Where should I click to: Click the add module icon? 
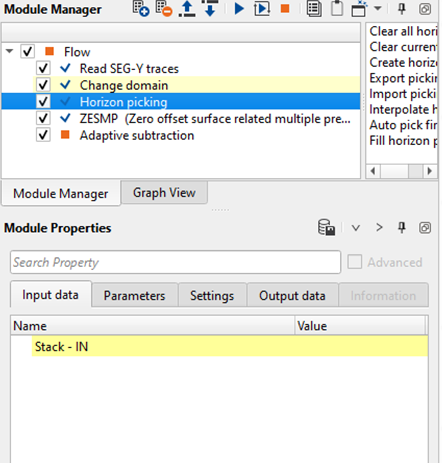141,8
